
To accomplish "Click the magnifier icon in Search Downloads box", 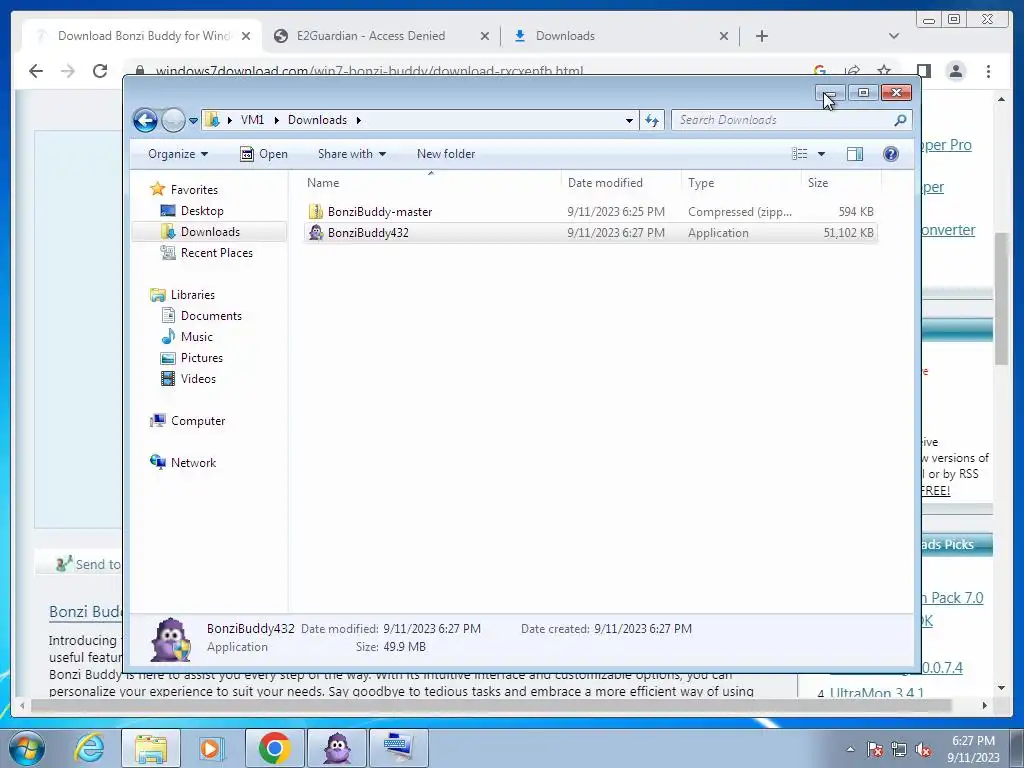I will tap(901, 120).
